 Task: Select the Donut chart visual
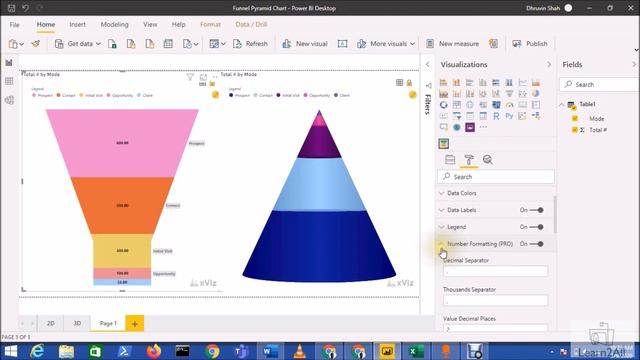pos(443,105)
